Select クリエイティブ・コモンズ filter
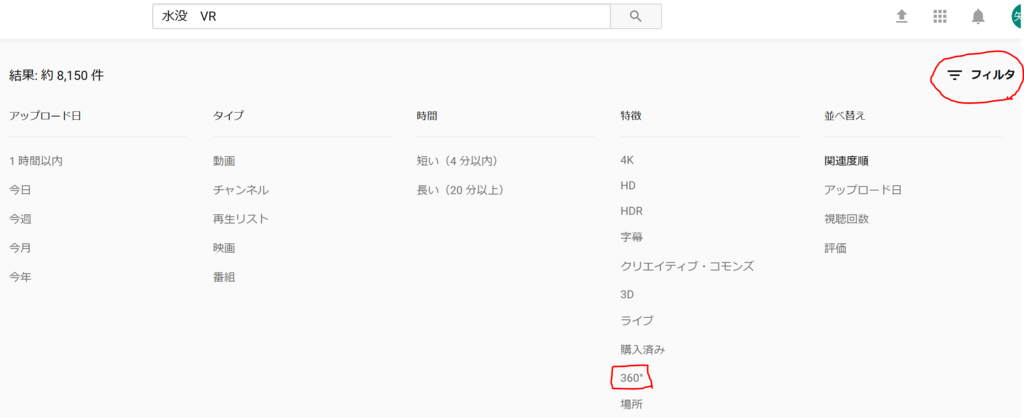Image resolution: width=1024 pixels, height=418 pixels. point(687,266)
